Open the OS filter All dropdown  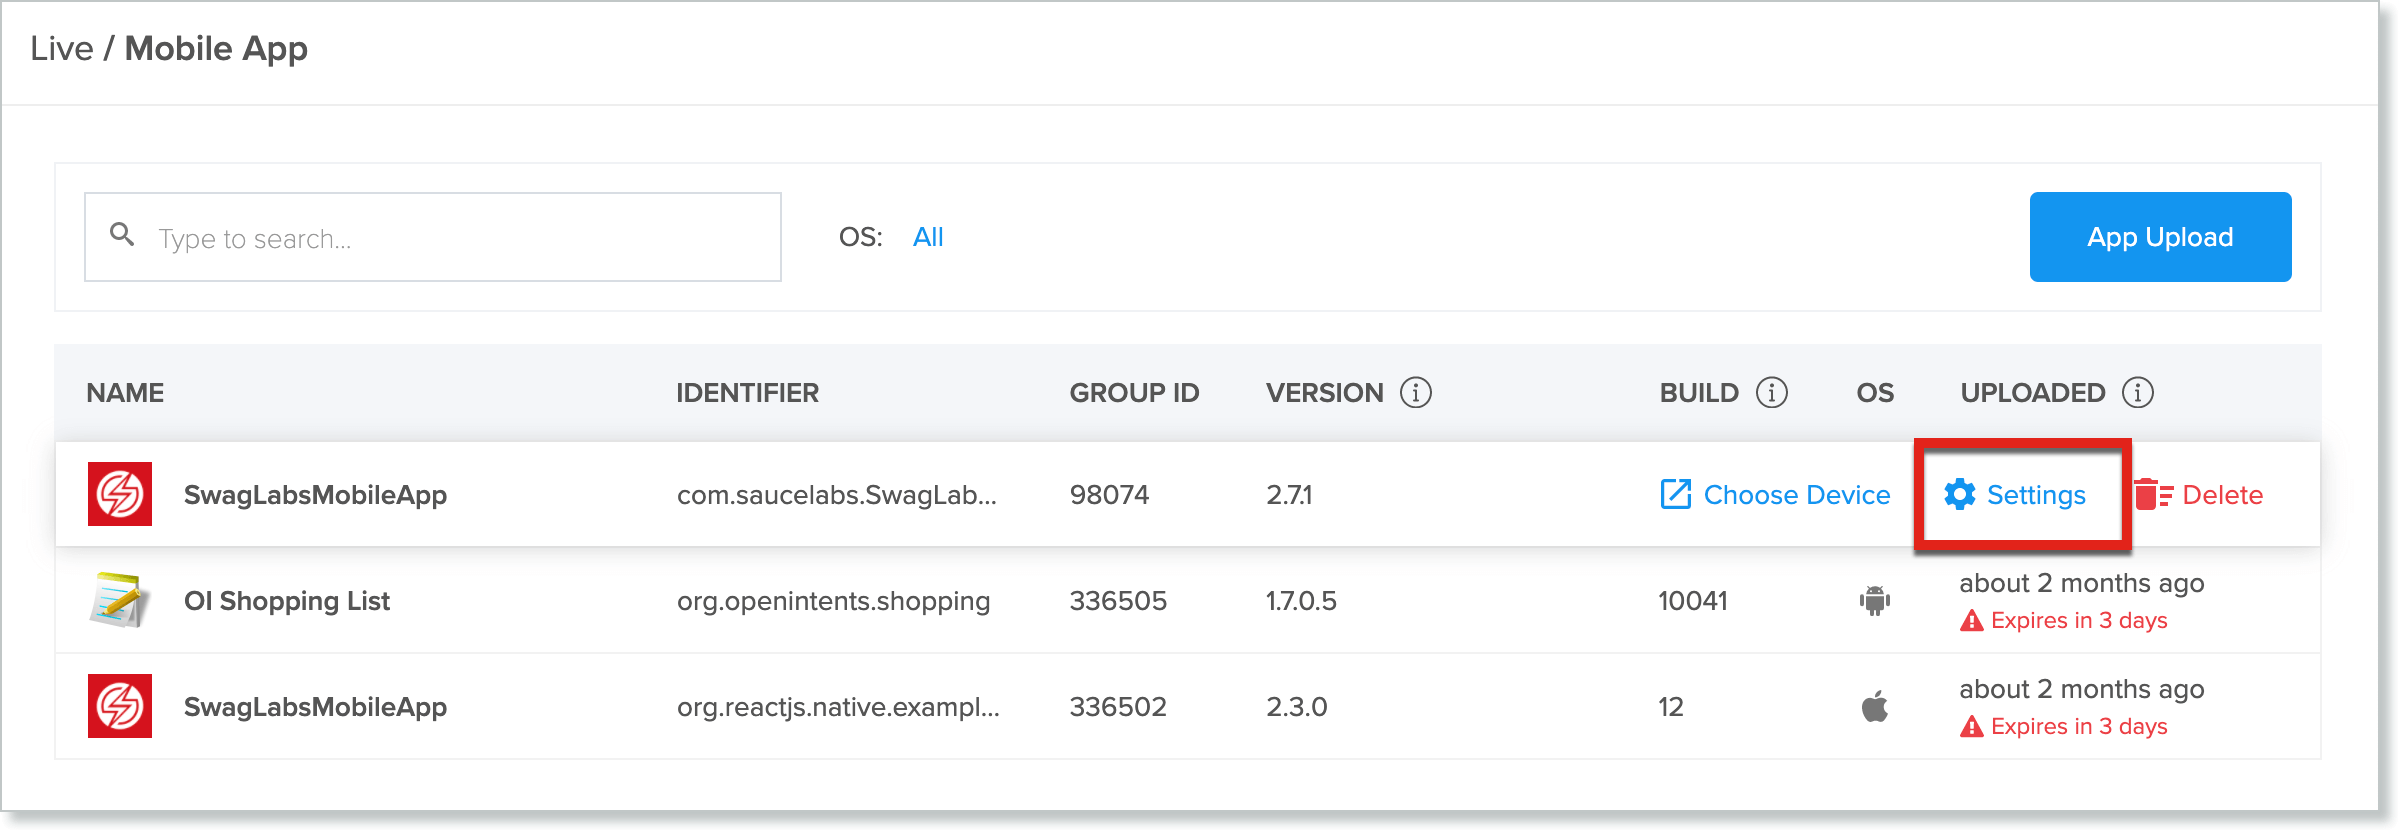click(927, 237)
